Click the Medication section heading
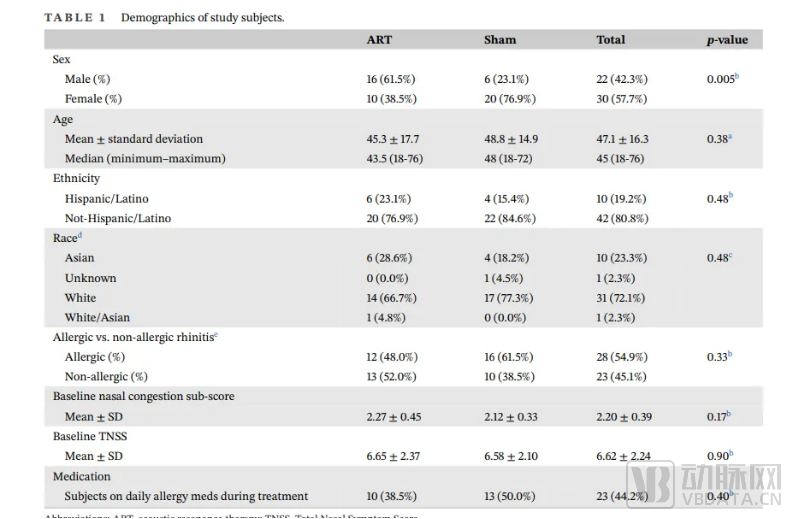 (x=81, y=476)
